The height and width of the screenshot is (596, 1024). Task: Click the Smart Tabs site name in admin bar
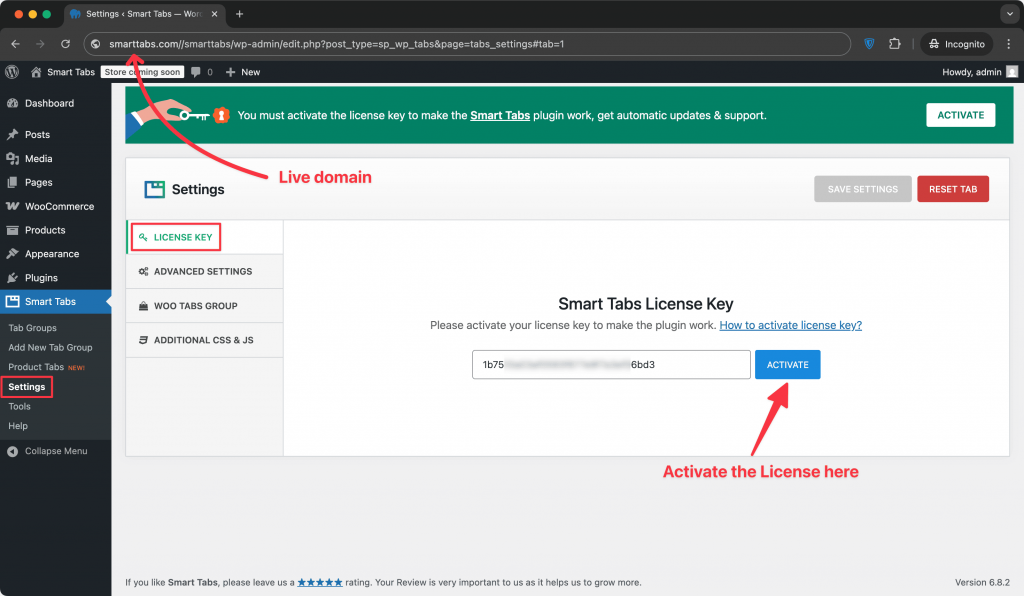[71, 72]
